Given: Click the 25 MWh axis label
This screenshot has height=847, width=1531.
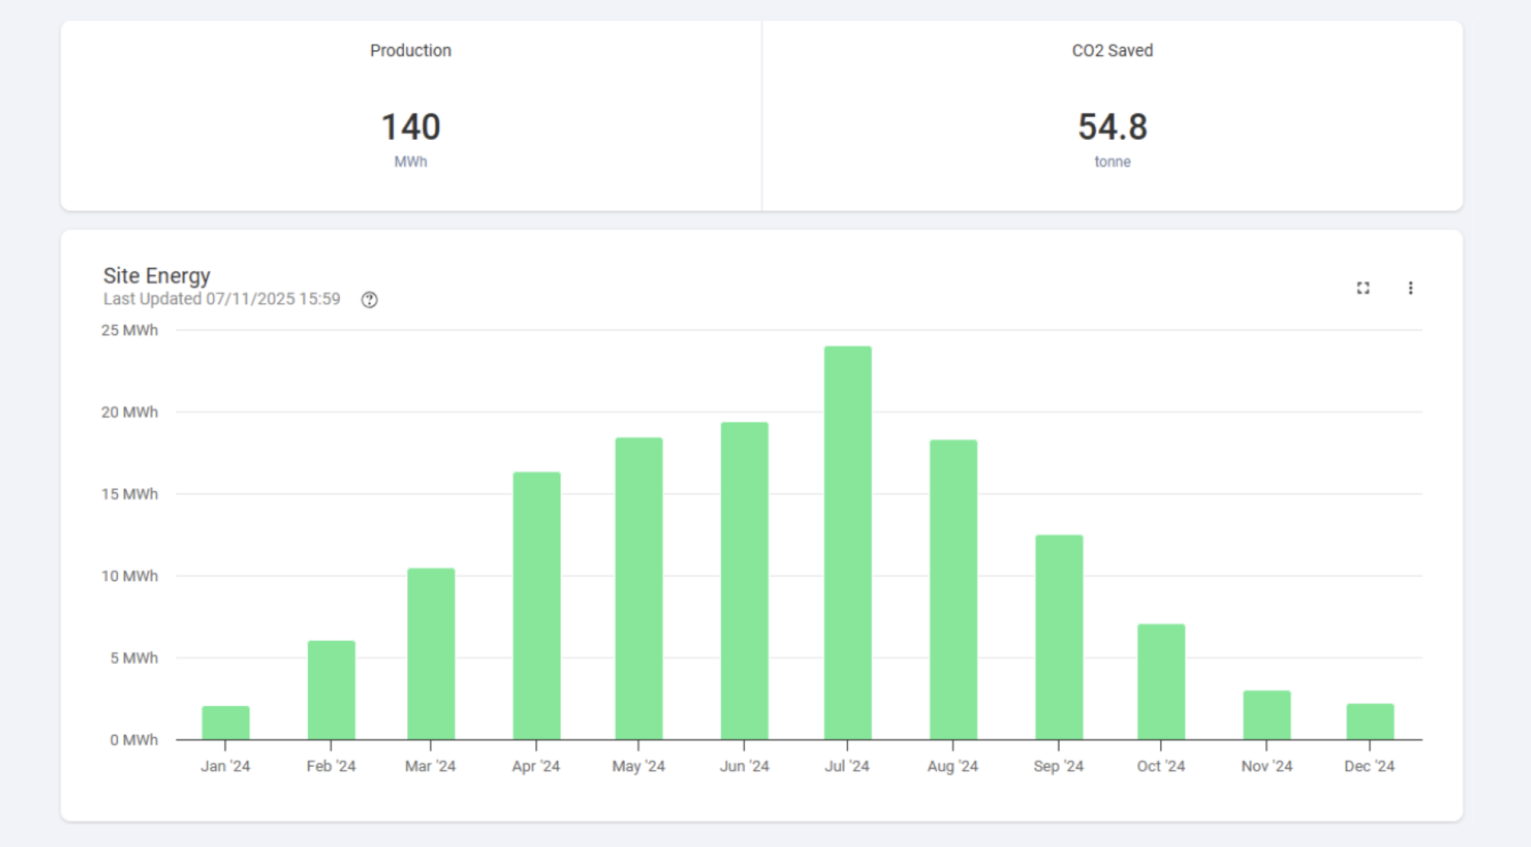Looking at the screenshot, I should pyautogui.click(x=129, y=330).
